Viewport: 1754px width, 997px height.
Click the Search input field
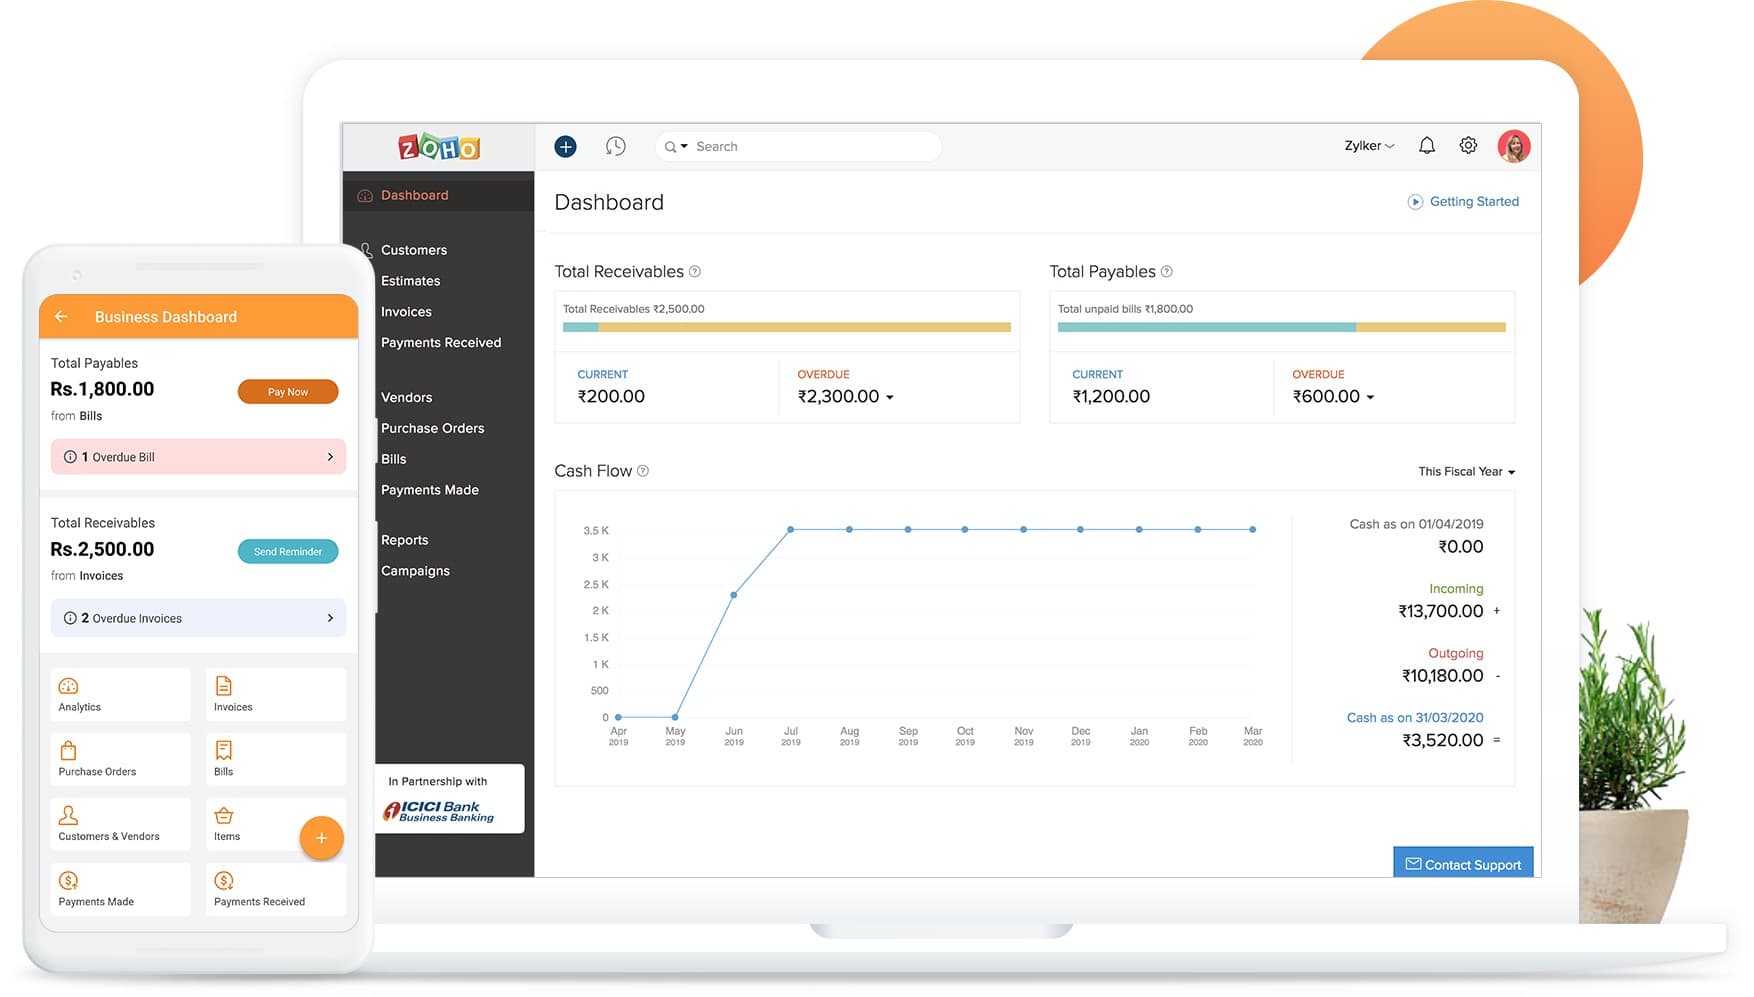(810, 147)
